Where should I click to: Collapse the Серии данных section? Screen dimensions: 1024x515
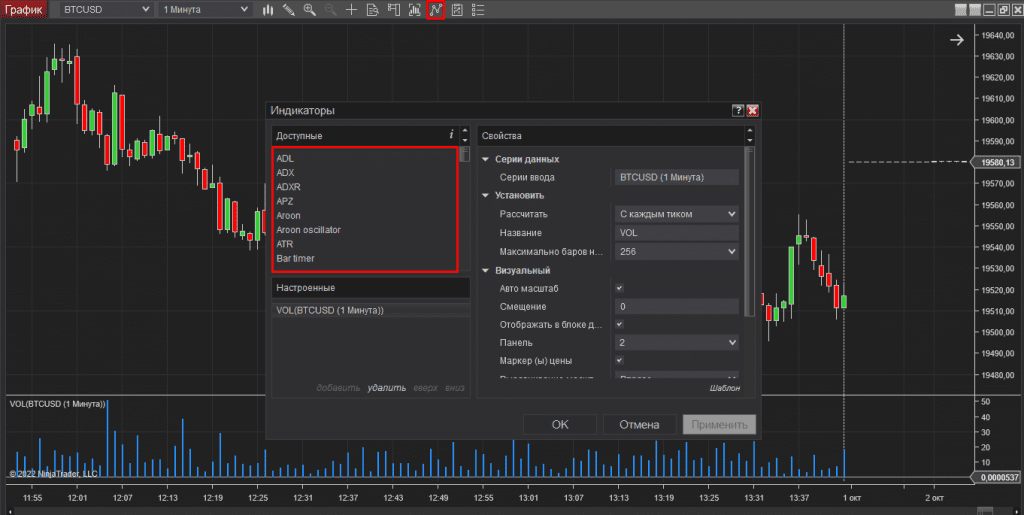pyautogui.click(x=485, y=159)
